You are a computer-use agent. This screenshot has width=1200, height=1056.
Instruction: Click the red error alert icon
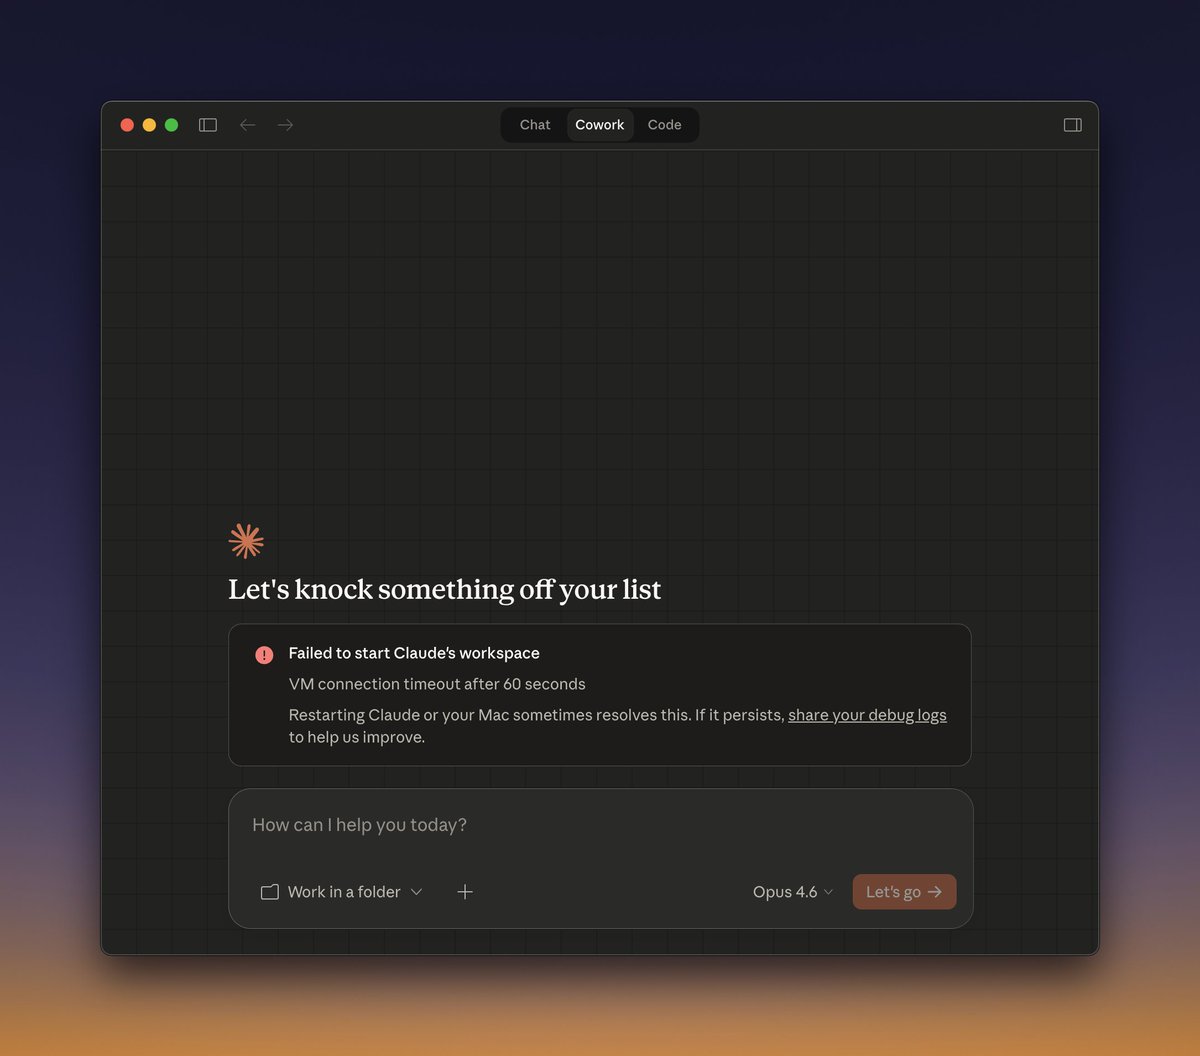click(x=264, y=655)
